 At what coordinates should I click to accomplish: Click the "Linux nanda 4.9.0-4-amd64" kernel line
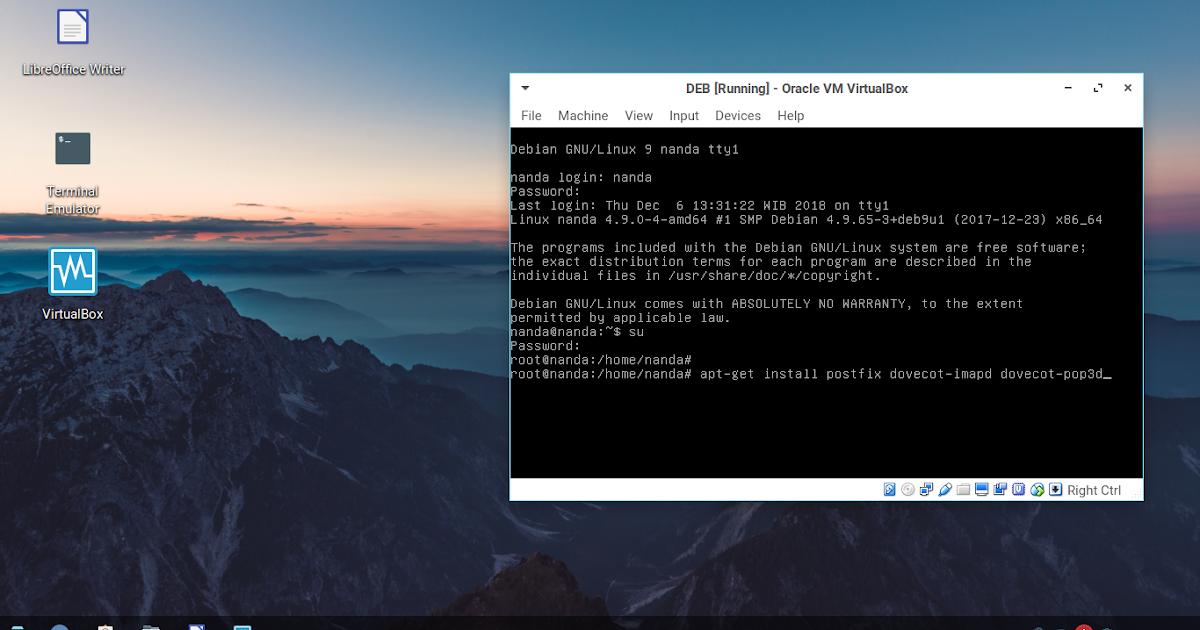coord(806,219)
